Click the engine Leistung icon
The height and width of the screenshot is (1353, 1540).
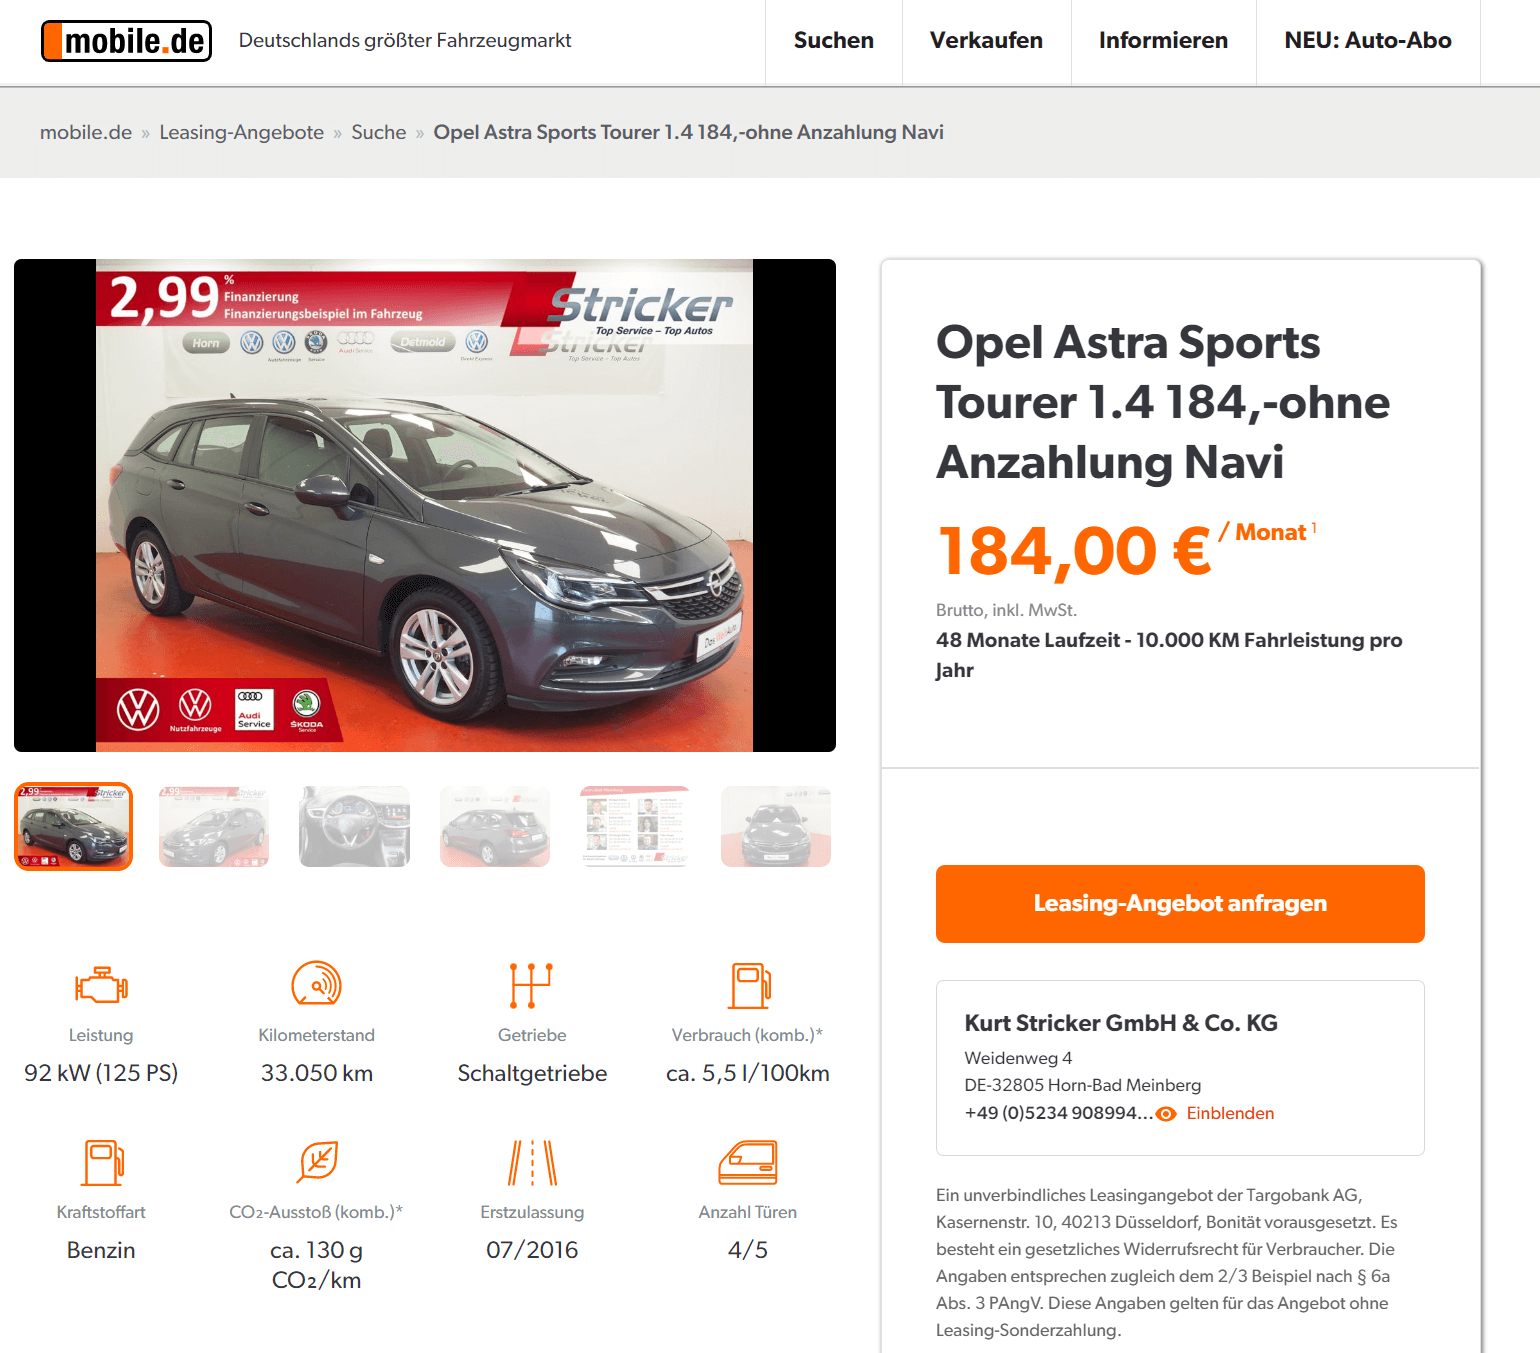point(101,985)
